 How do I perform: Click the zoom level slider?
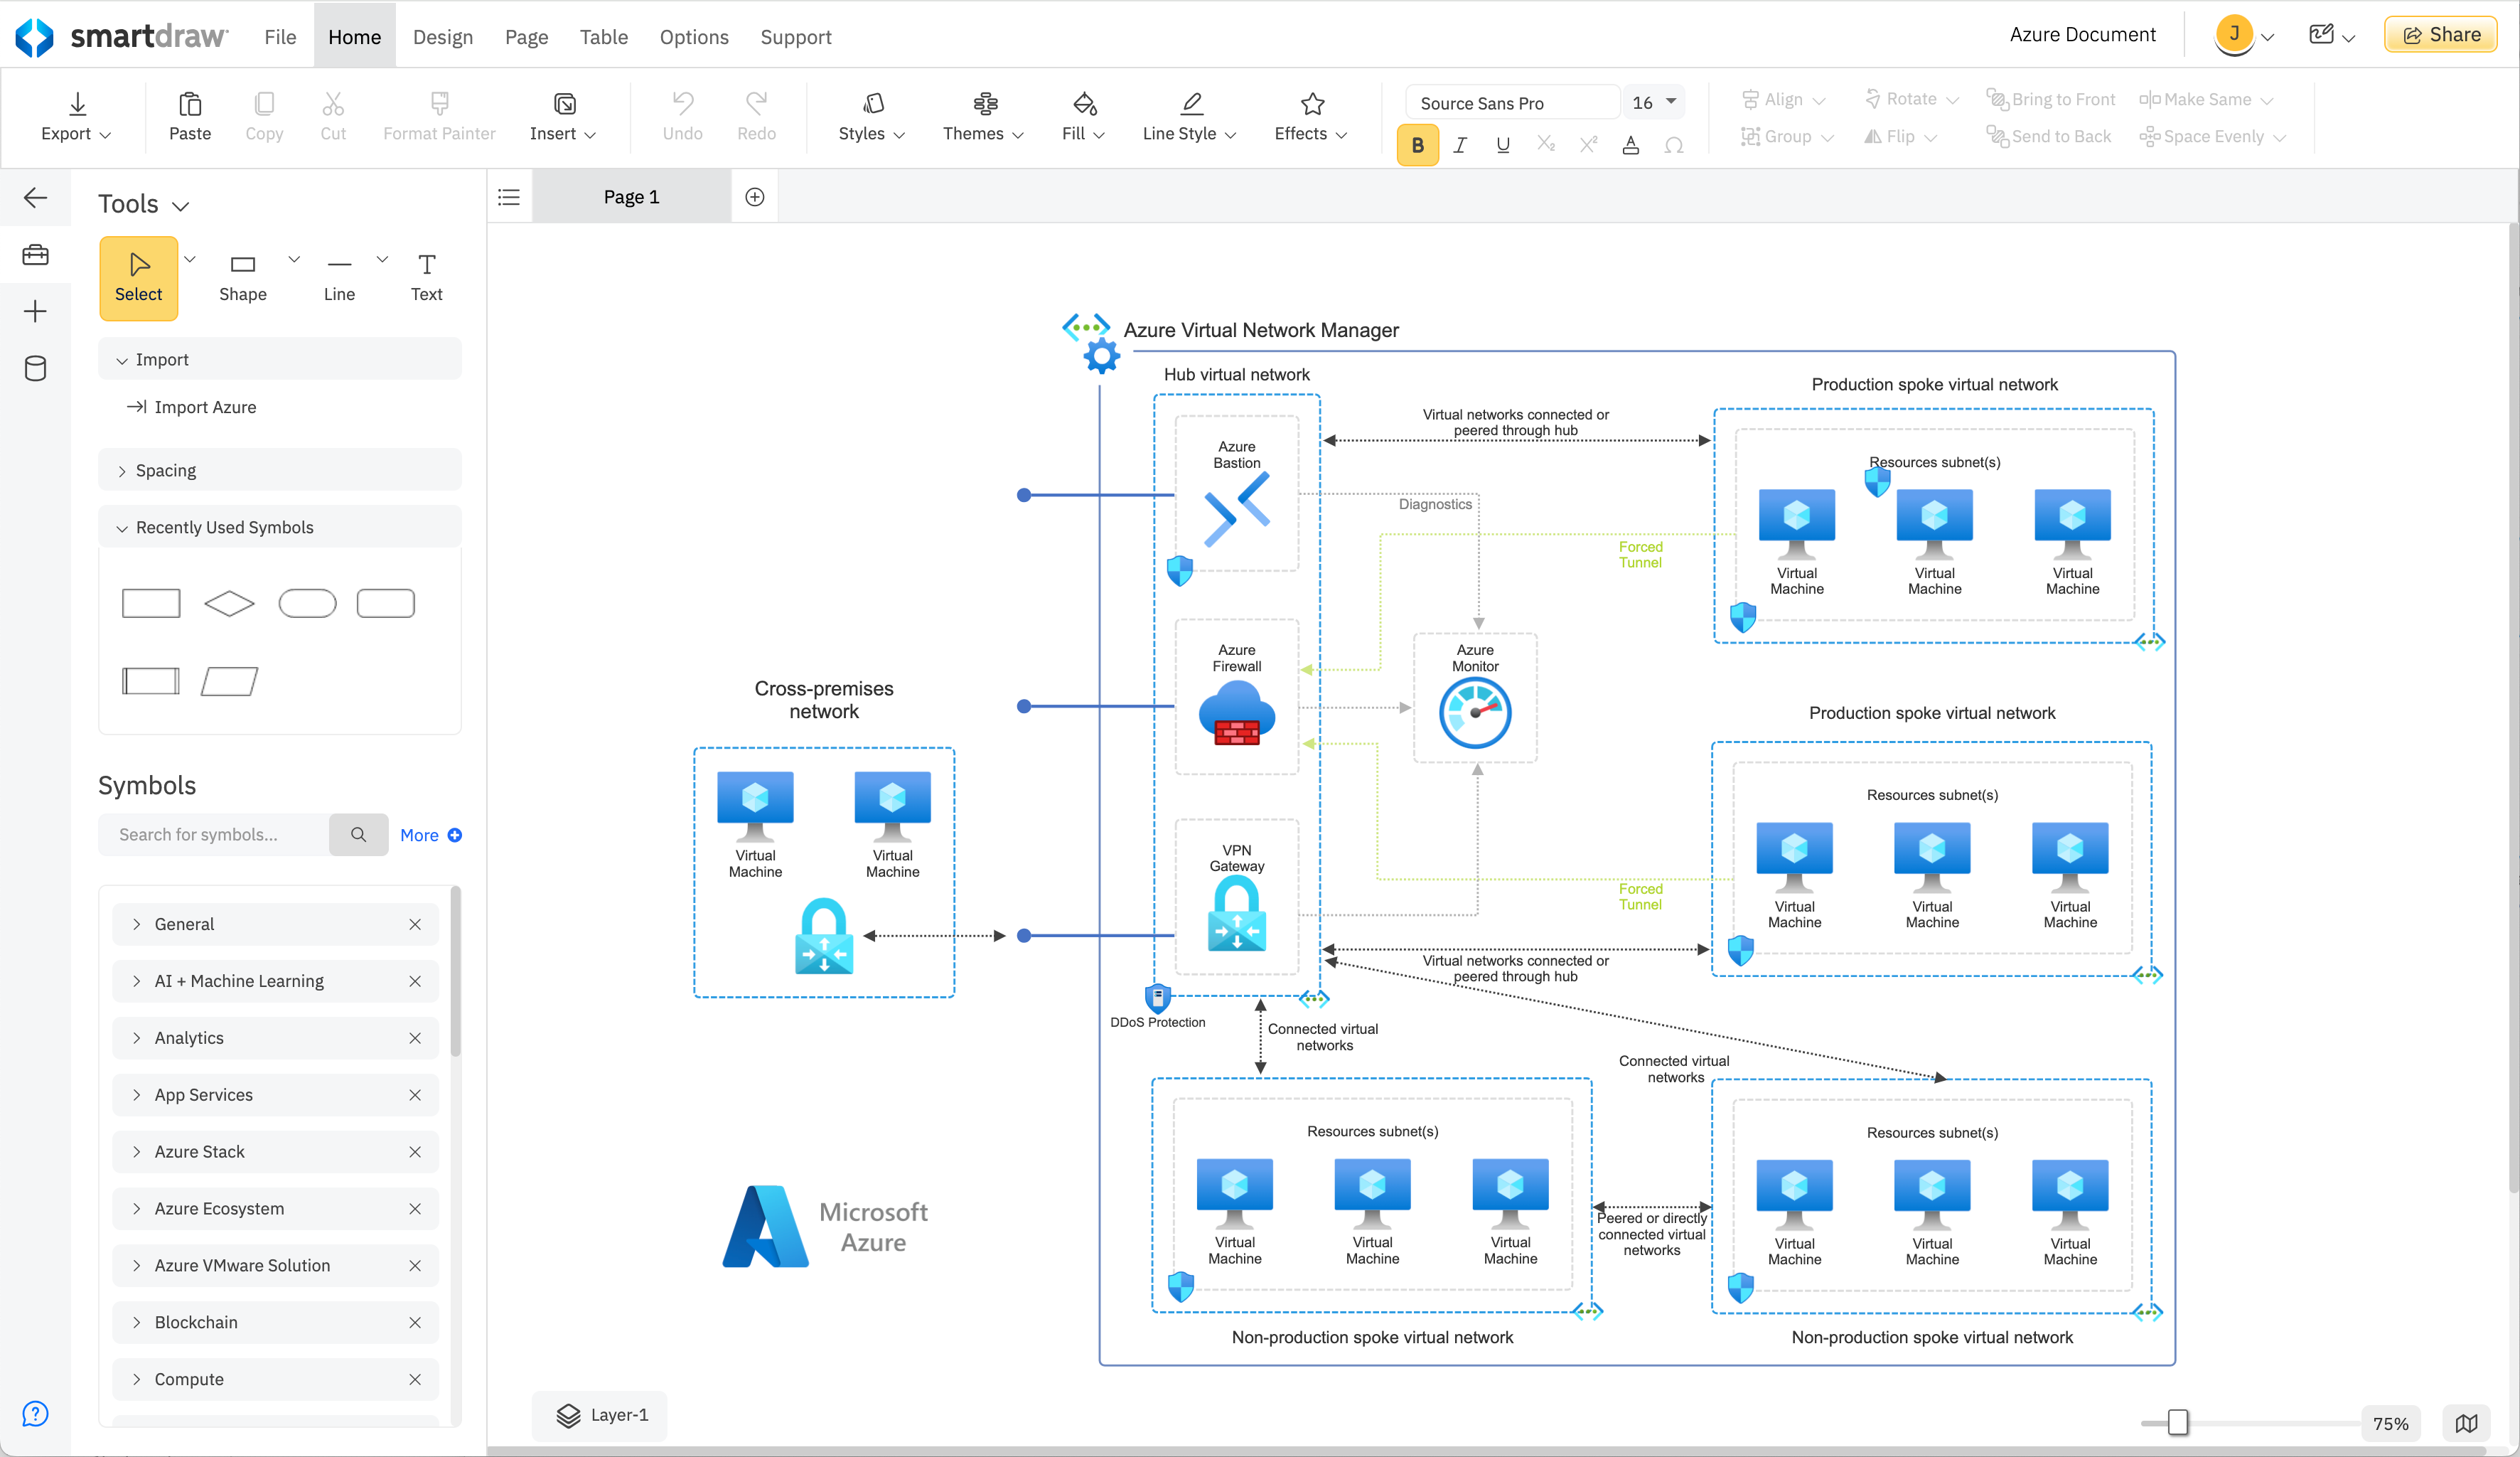(x=2177, y=1422)
